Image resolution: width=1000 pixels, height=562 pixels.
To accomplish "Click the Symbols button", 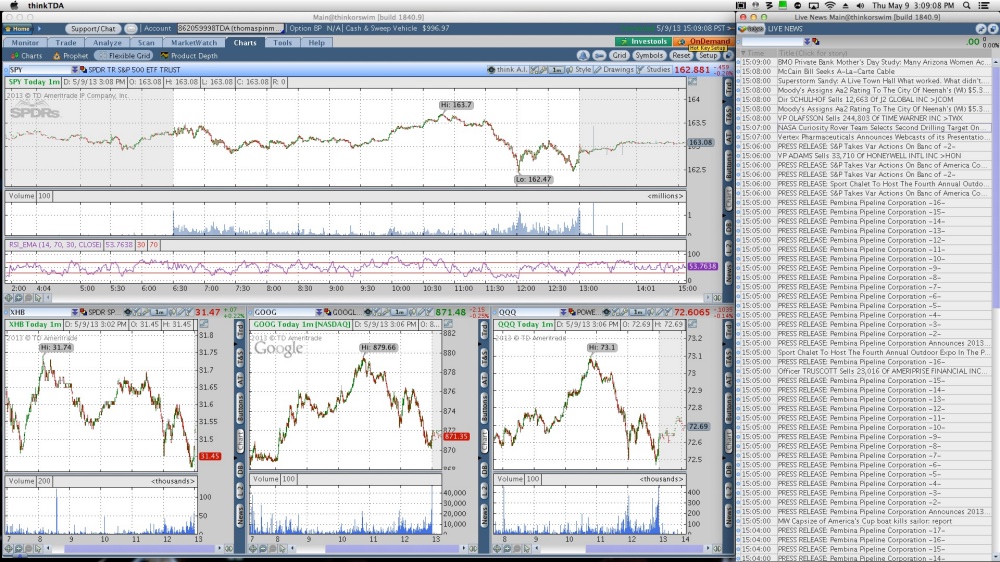I will [649, 55].
